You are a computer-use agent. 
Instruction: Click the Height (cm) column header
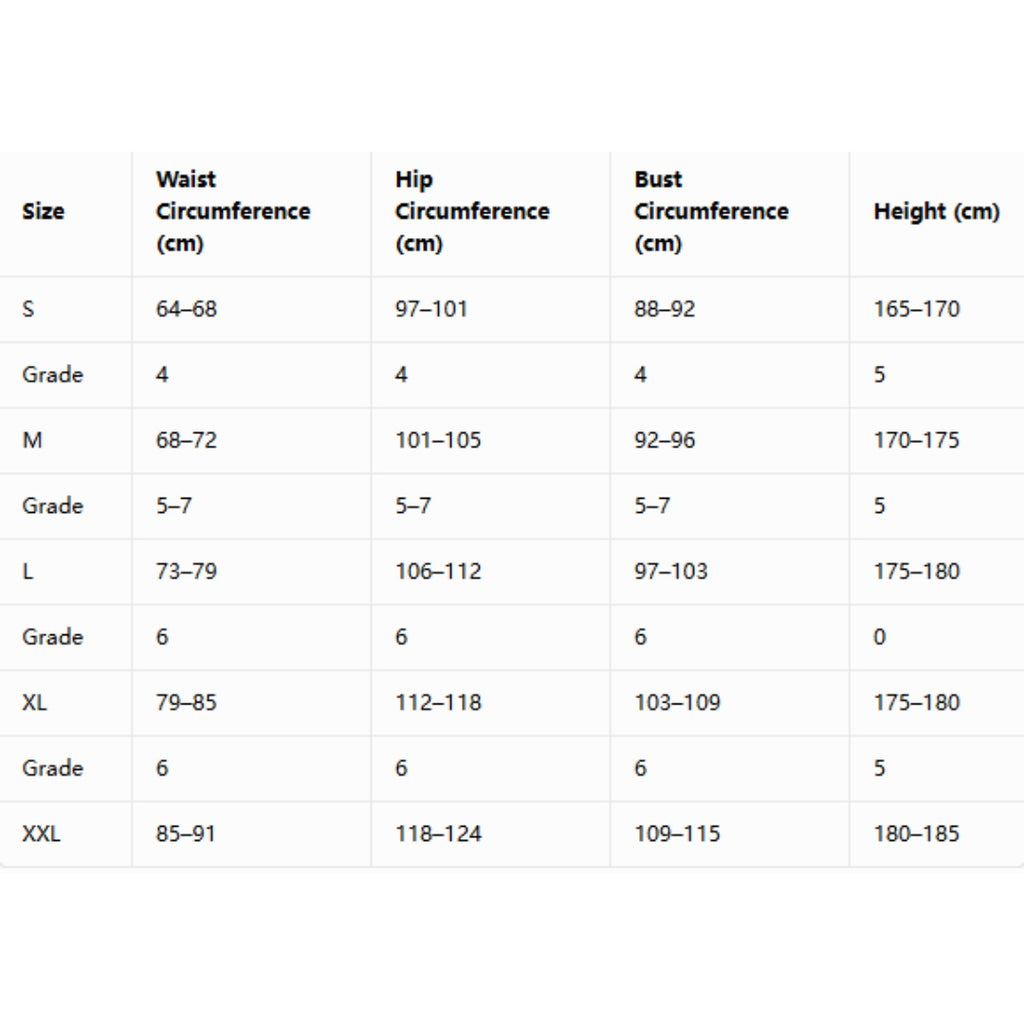pos(936,211)
